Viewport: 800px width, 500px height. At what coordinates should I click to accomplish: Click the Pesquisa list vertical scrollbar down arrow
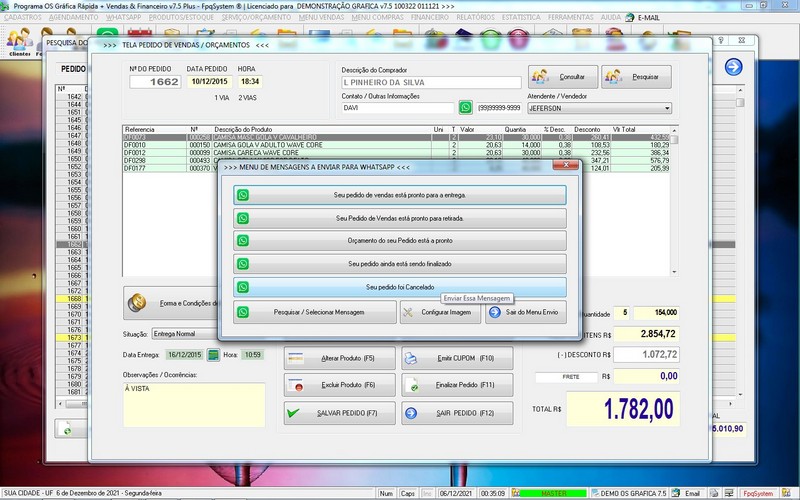740,395
